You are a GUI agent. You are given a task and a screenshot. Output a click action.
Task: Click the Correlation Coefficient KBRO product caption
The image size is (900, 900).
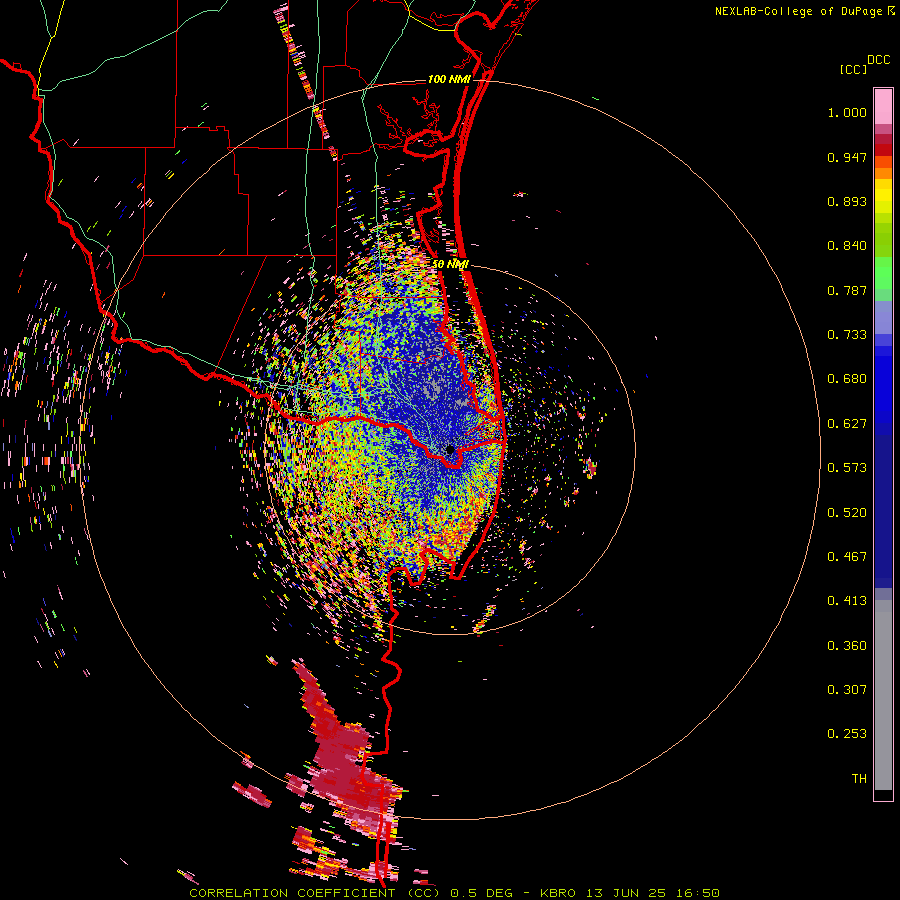[x=455, y=893]
